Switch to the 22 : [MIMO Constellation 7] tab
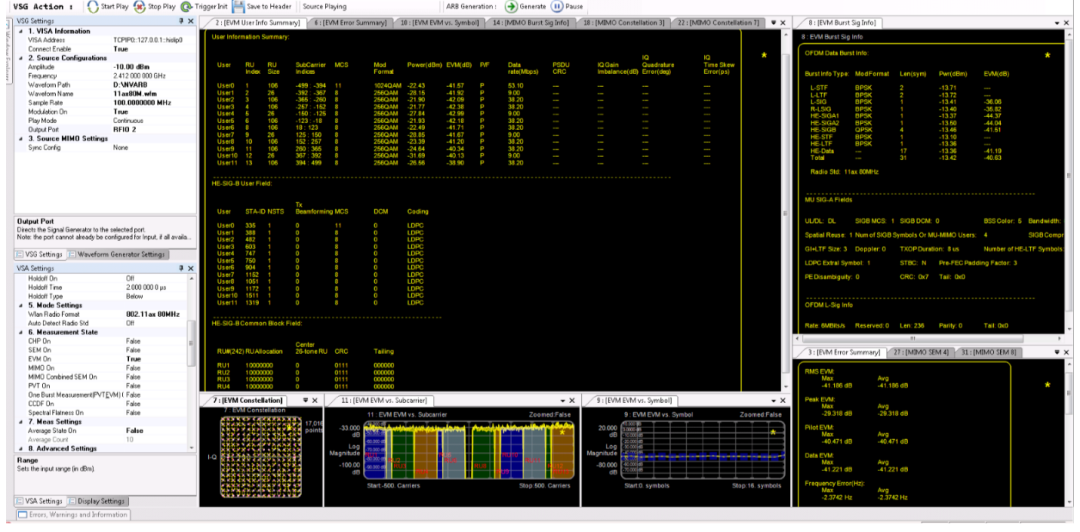Screen dimensions: 1080x532 pyautogui.click(x=718, y=23)
